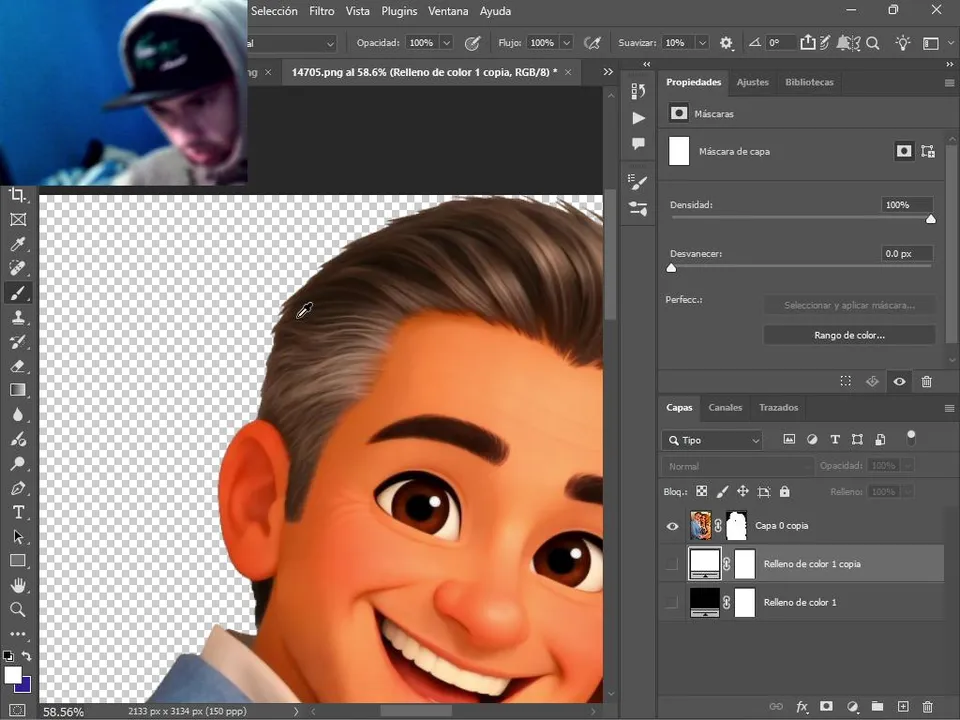
Task: Select the Smudge mixer tool
Action: (18, 439)
